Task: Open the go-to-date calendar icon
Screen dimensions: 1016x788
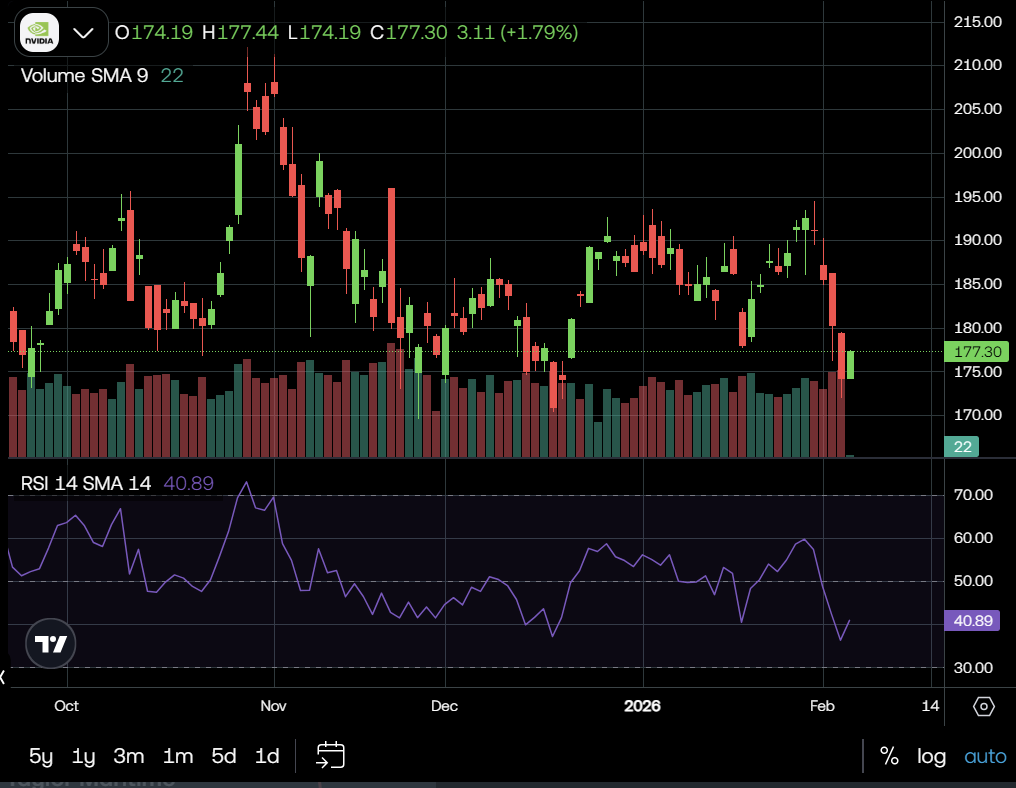Action: [x=330, y=755]
